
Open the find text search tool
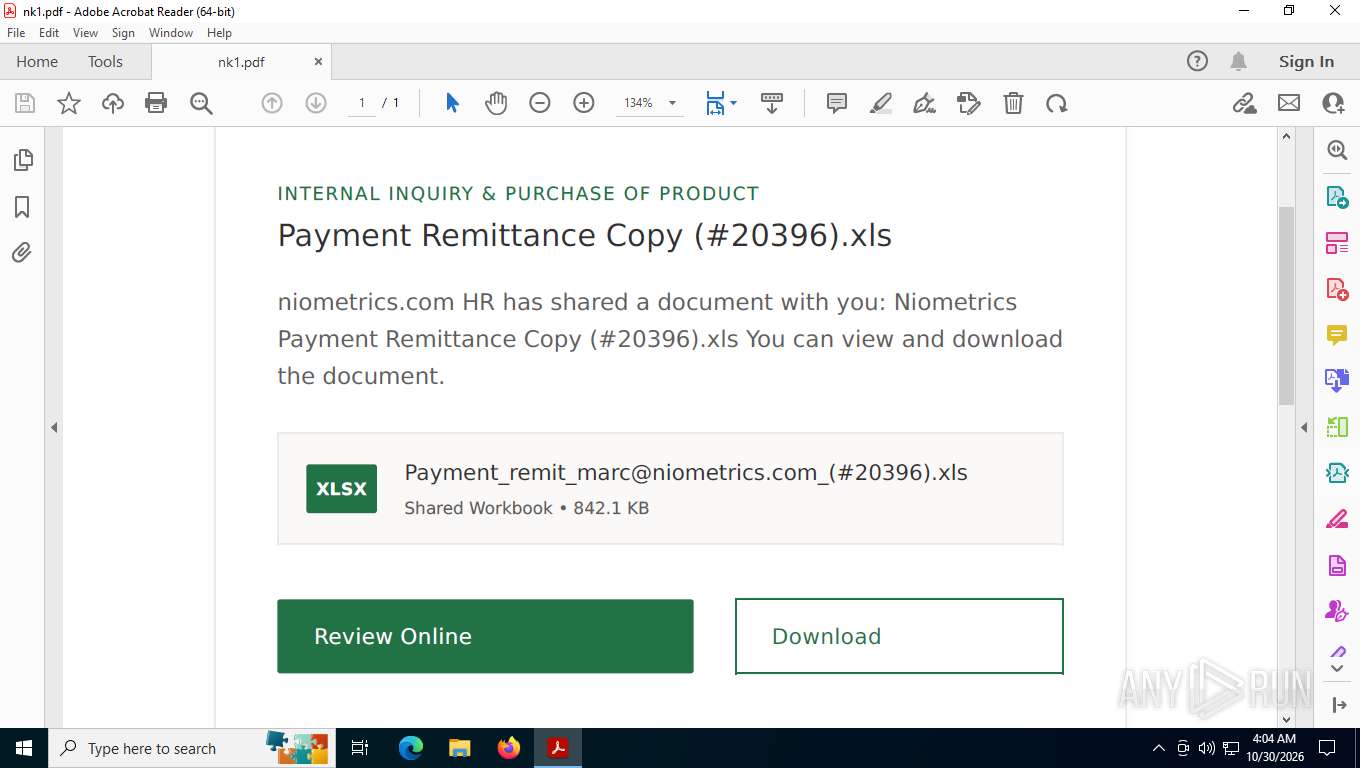tap(201, 103)
